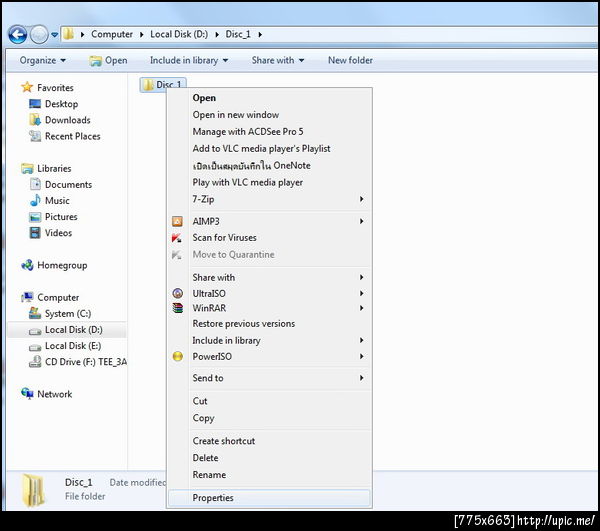
Task: Open Desktop in Favorites
Action: [61, 104]
